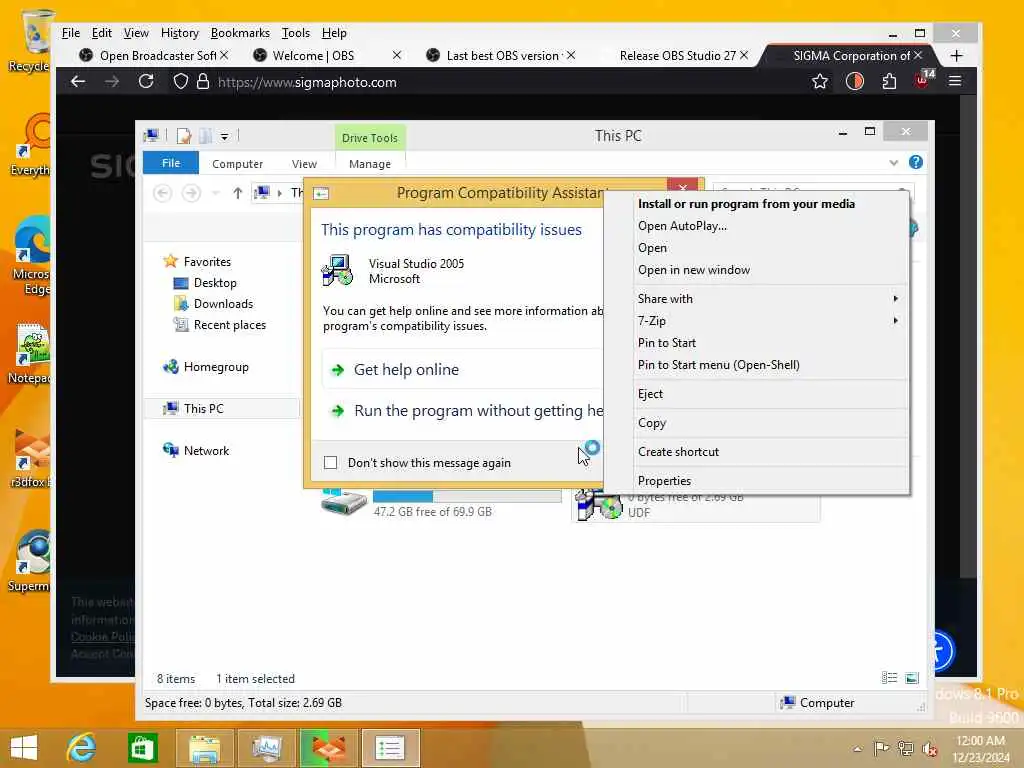
Task: Show hidden tray icons arrow
Action: (x=857, y=748)
